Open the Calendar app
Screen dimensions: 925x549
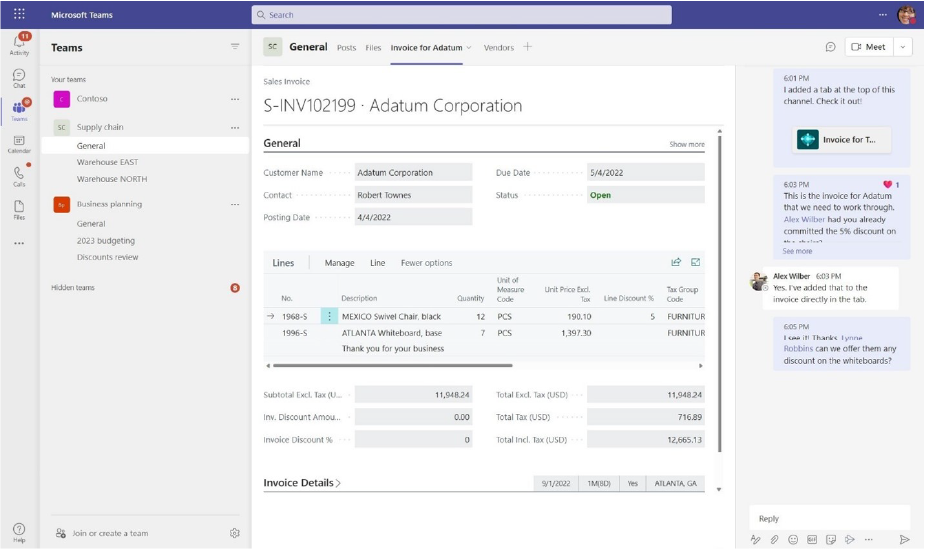[x=19, y=144]
